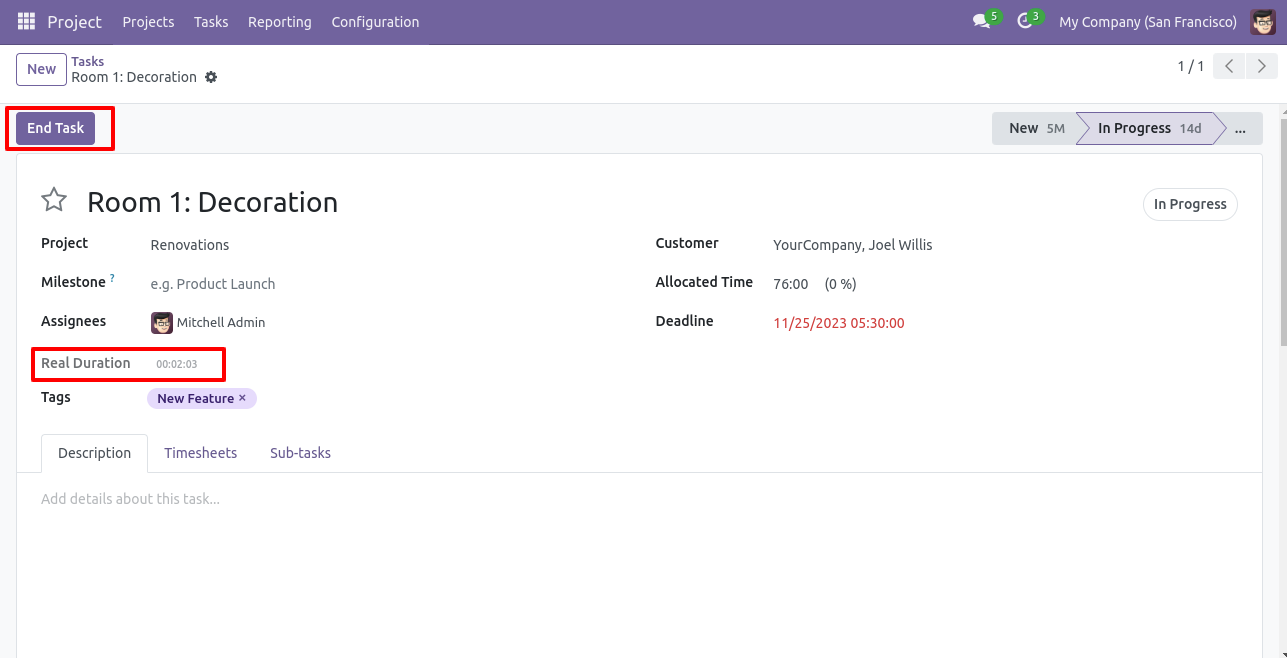Go to next record arrow
1287x658 pixels.
tap(1262, 66)
